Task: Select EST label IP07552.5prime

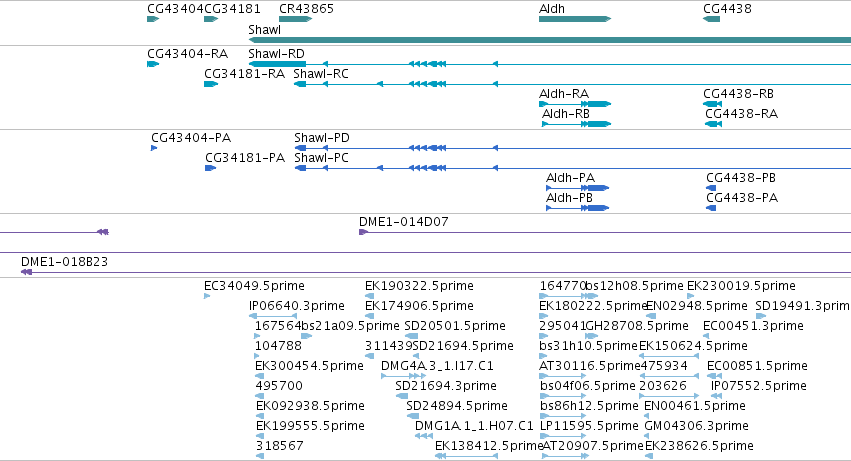Action: point(759,387)
